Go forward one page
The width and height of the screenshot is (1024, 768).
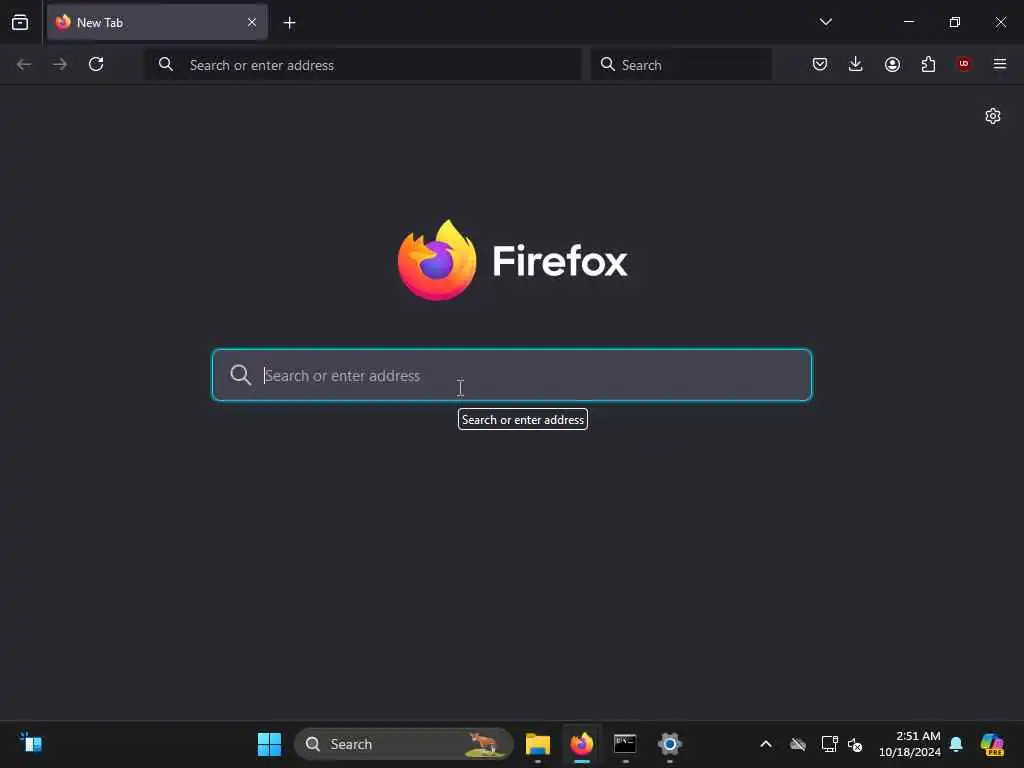pyautogui.click(x=60, y=64)
